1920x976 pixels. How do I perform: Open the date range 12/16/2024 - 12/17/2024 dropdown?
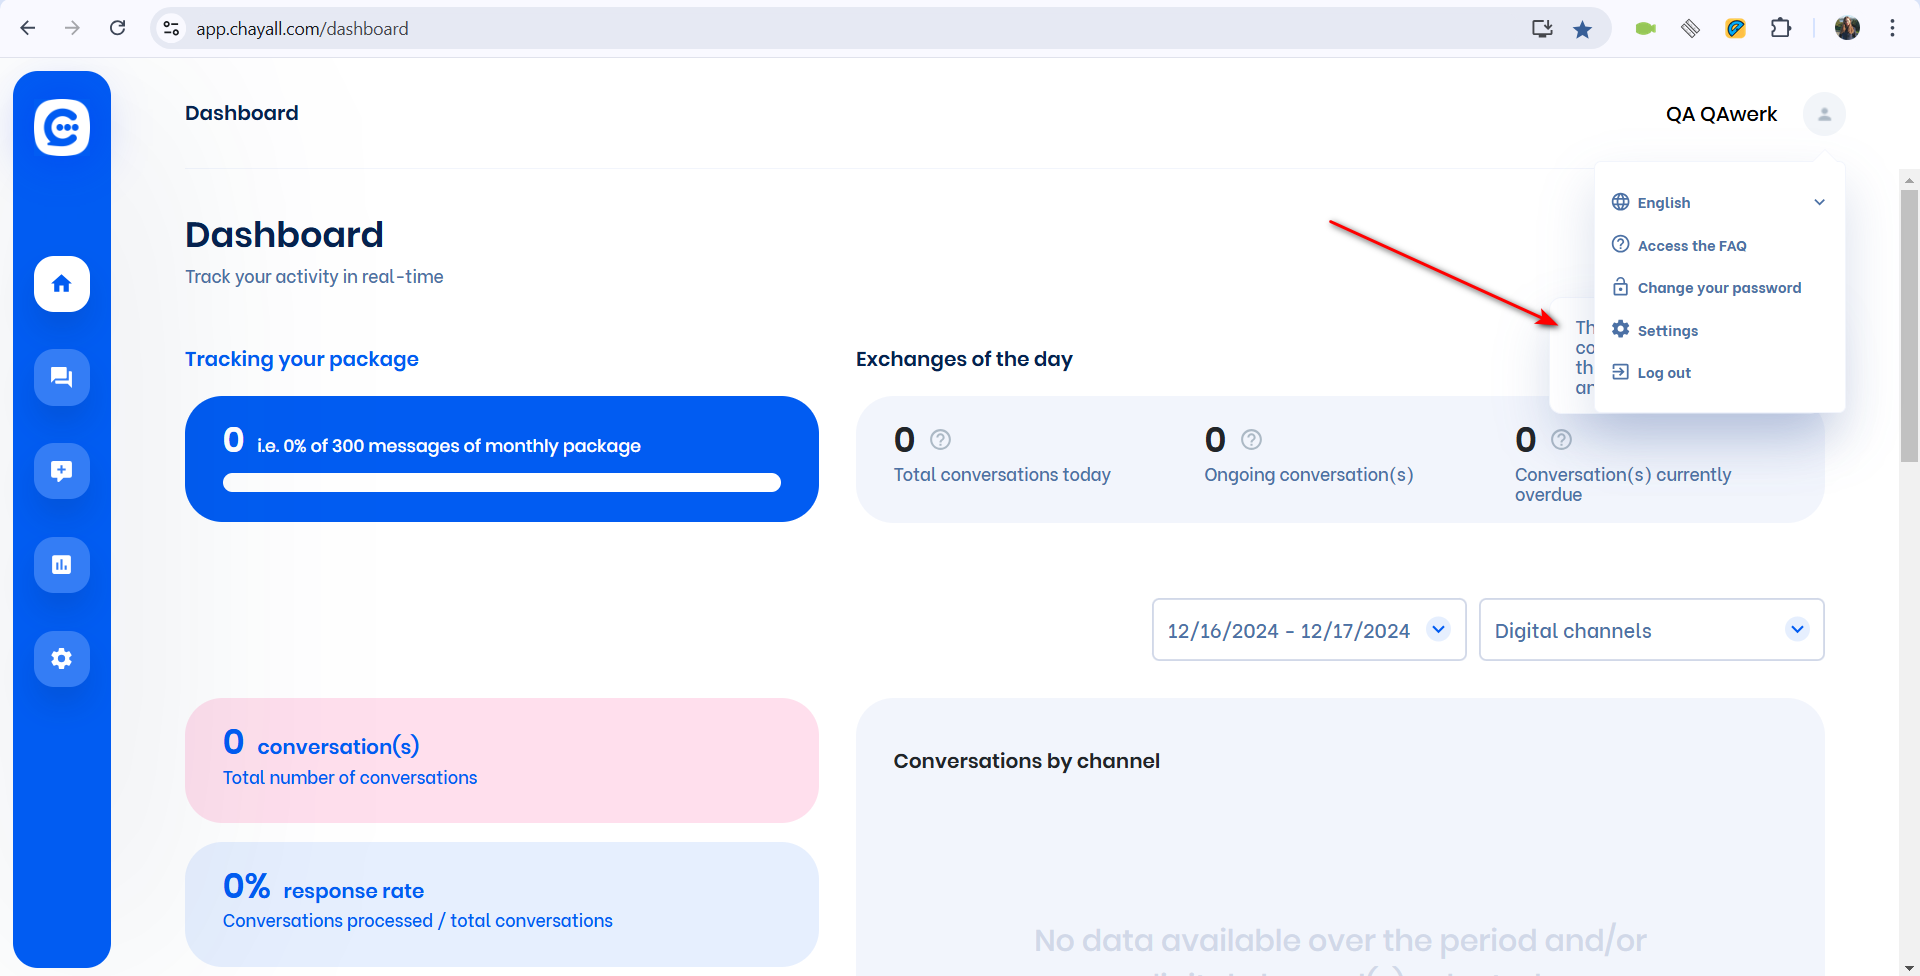coord(1309,630)
